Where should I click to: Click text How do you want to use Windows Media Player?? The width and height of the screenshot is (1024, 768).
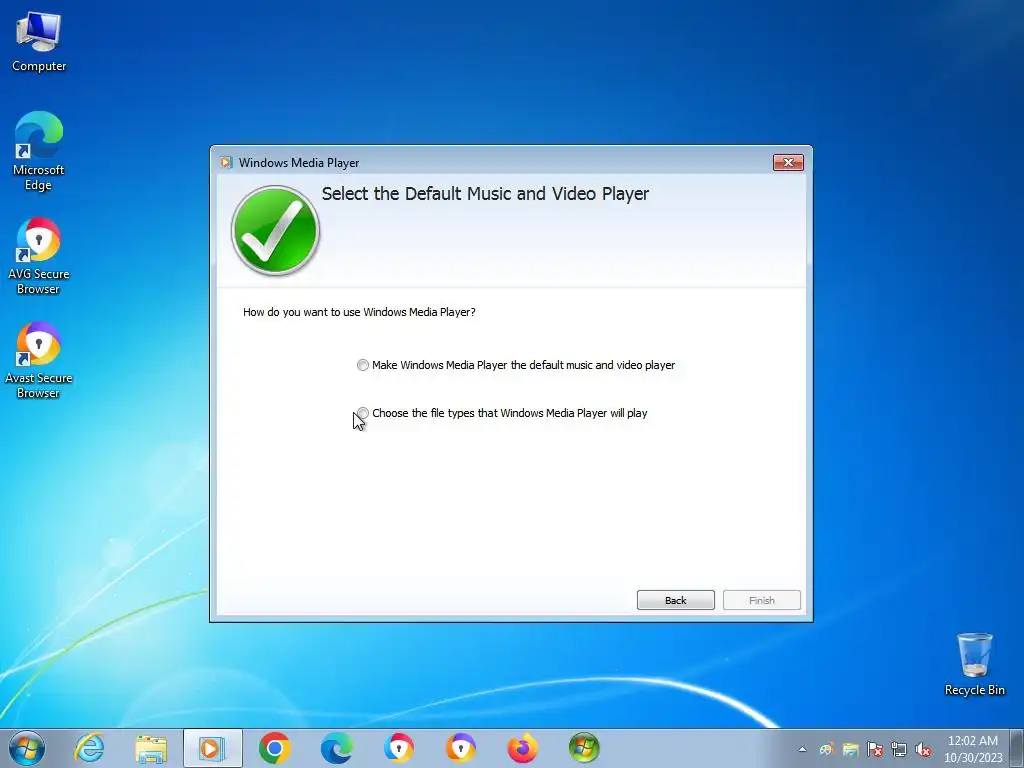359,312
